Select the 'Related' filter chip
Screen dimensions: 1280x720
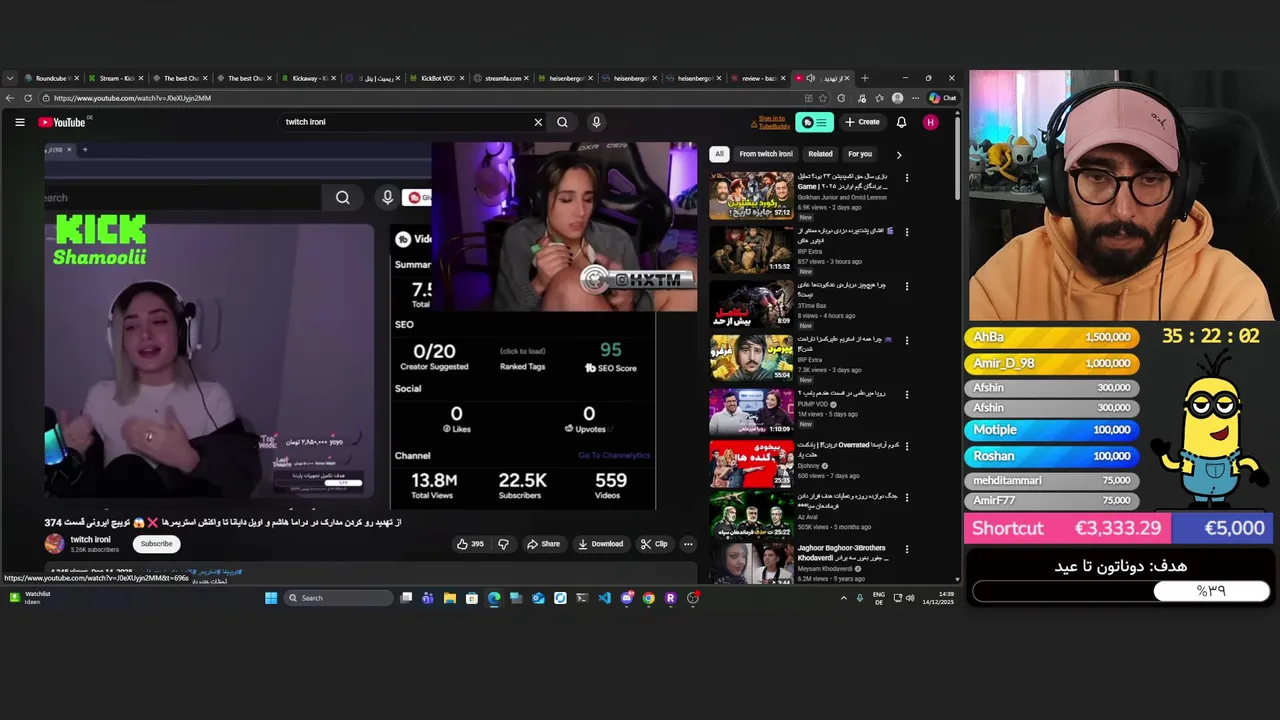click(x=820, y=154)
